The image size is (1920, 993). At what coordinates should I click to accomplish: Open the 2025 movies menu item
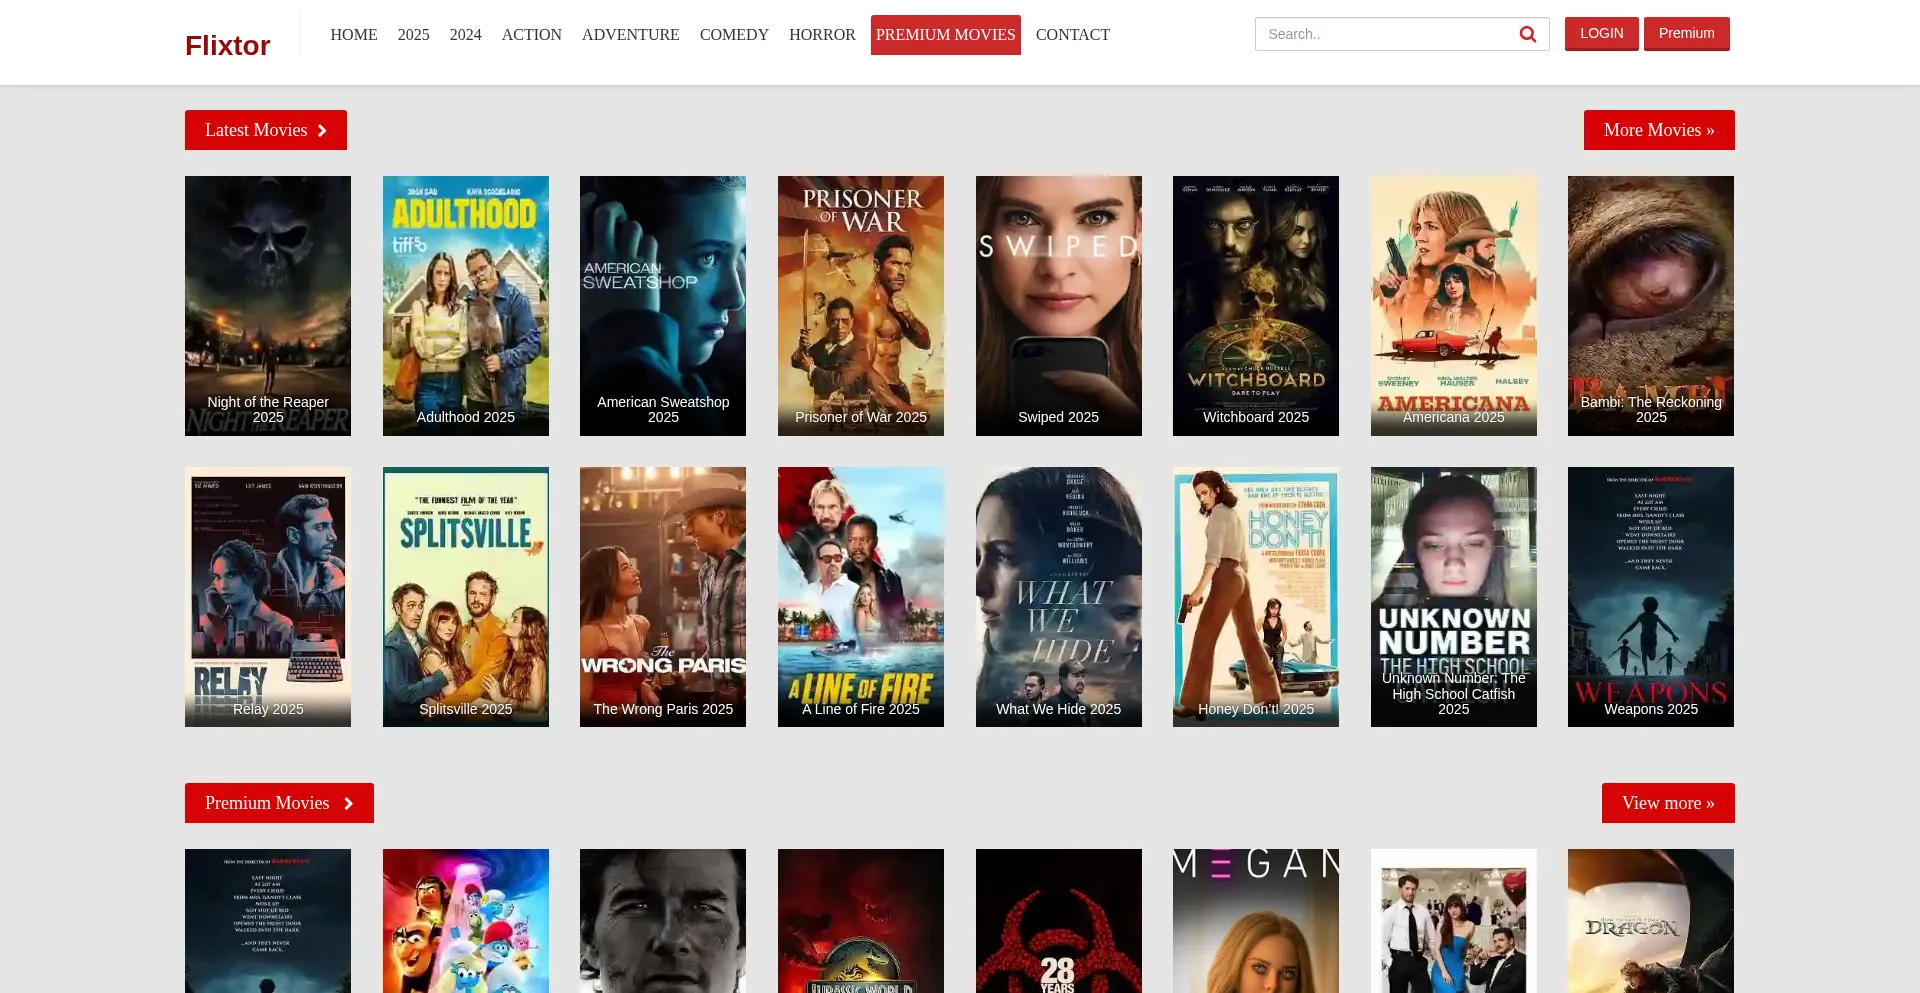point(414,35)
